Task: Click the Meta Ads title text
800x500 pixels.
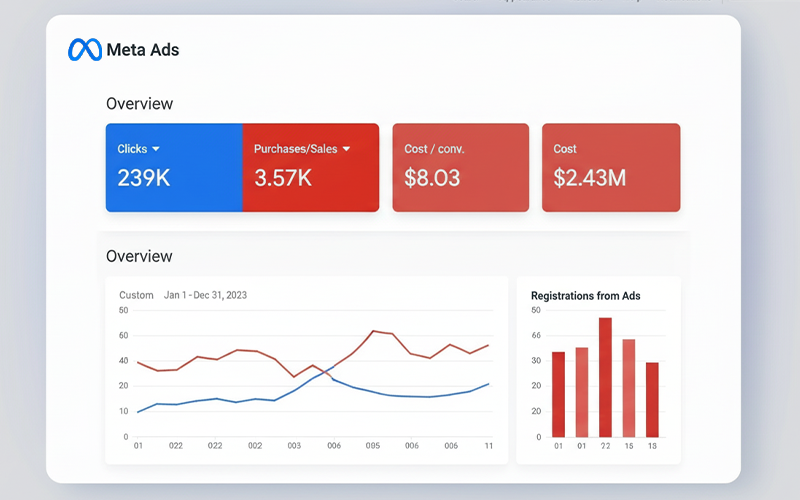Action: [x=142, y=49]
